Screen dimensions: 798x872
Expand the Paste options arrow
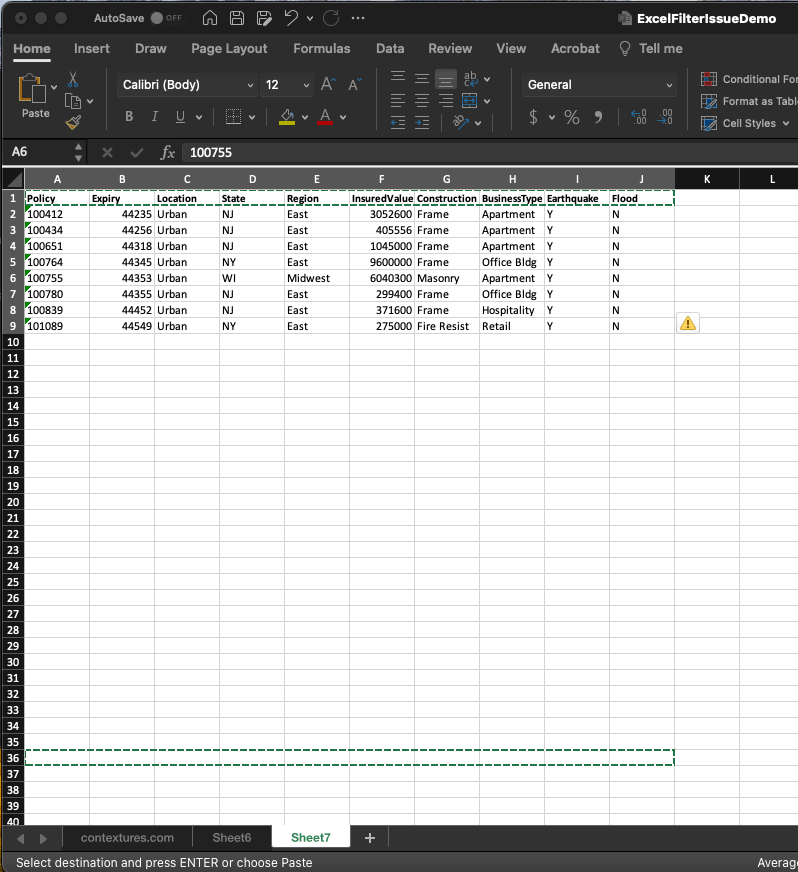(x=54, y=87)
